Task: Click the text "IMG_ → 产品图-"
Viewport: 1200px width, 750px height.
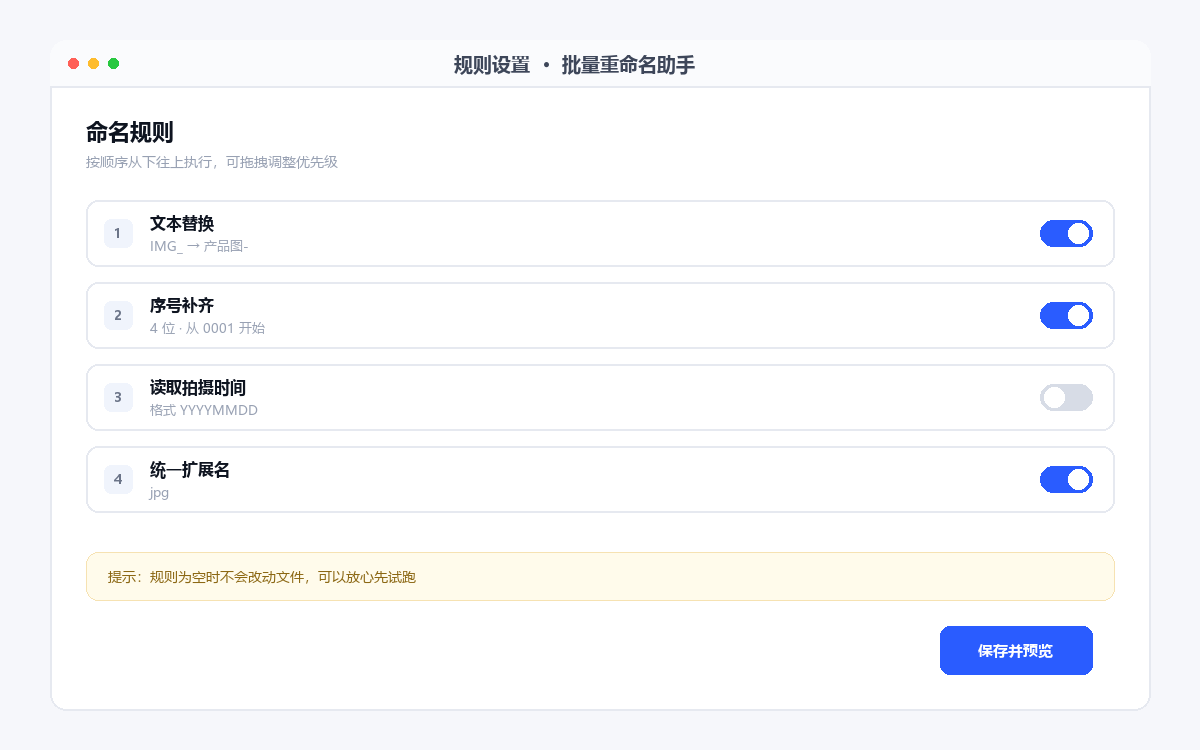Action: pos(199,246)
